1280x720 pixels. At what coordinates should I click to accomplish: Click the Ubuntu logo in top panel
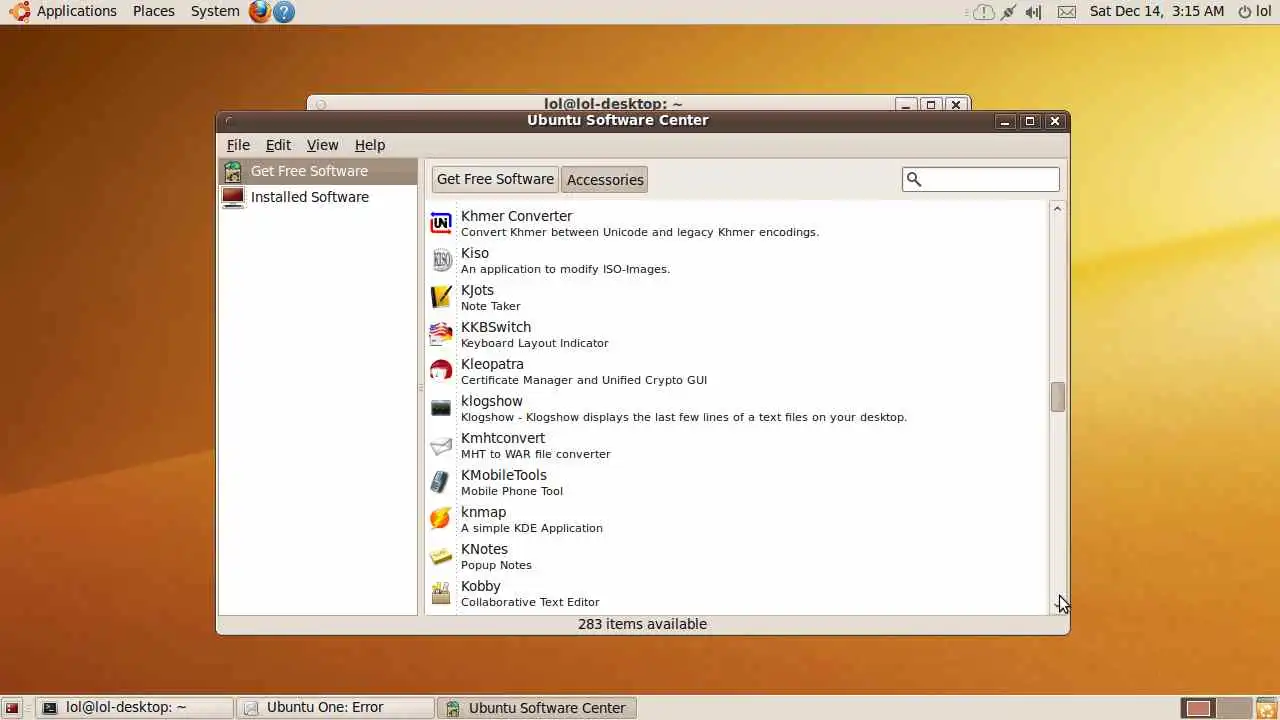(20, 11)
